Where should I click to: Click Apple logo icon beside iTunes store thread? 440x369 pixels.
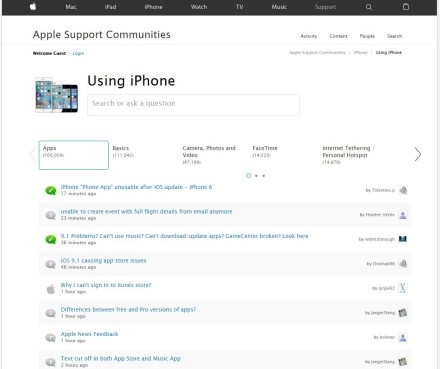(x=51, y=289)
